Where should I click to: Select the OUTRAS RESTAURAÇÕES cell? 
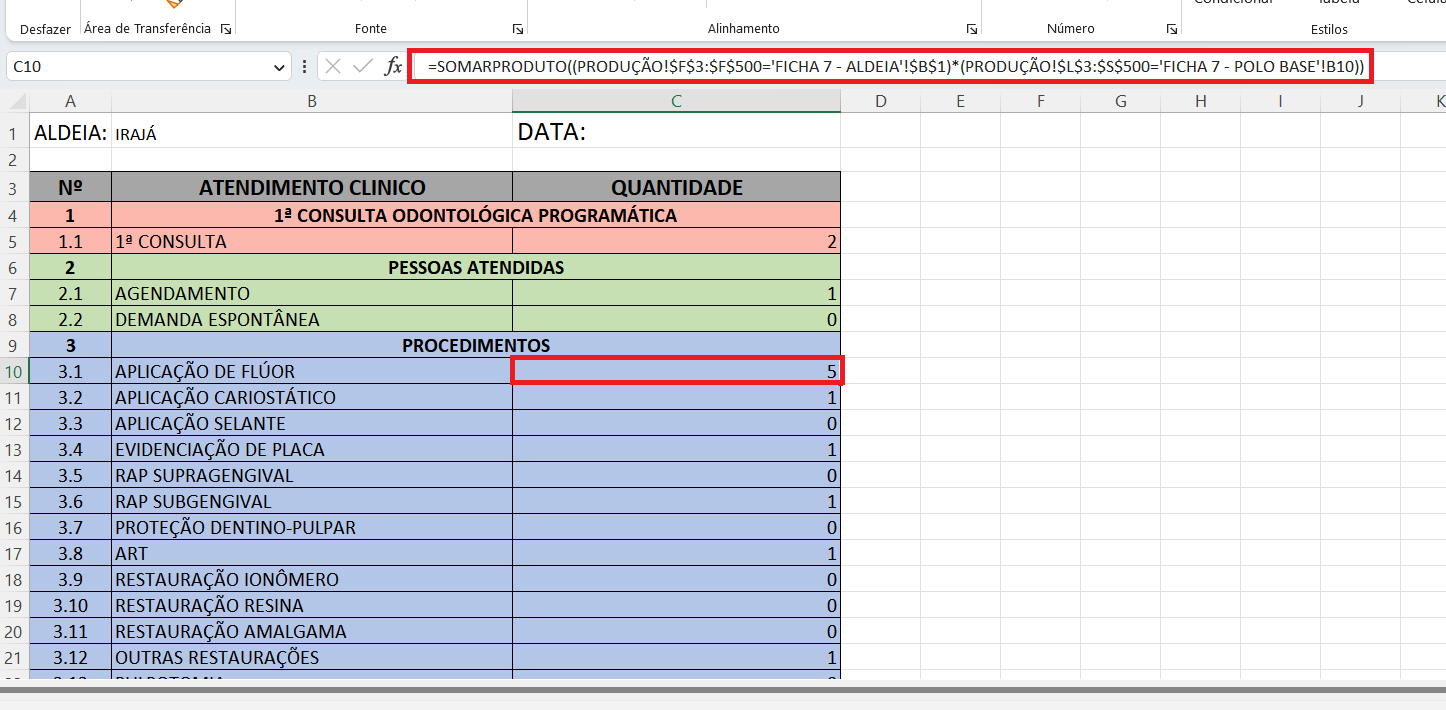pyautogui.click(x=312, y=657)
